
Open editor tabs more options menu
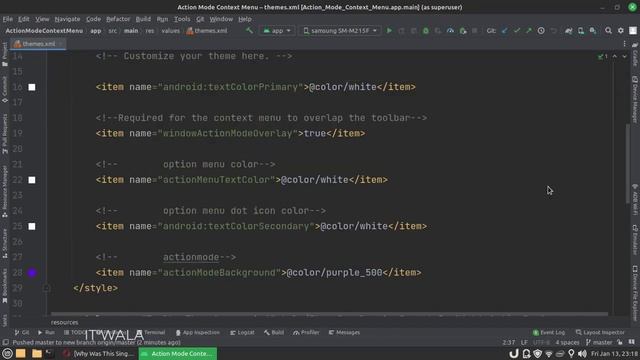(x=624, y=44)
